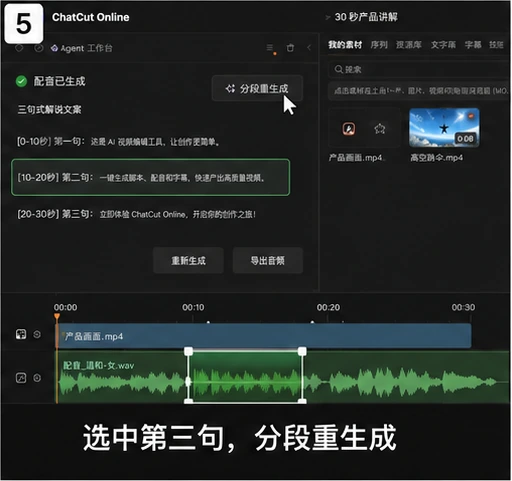Click the magnifier icon in the search field
This screenshot has width=512, height=481.
click(x=338, y=69)
